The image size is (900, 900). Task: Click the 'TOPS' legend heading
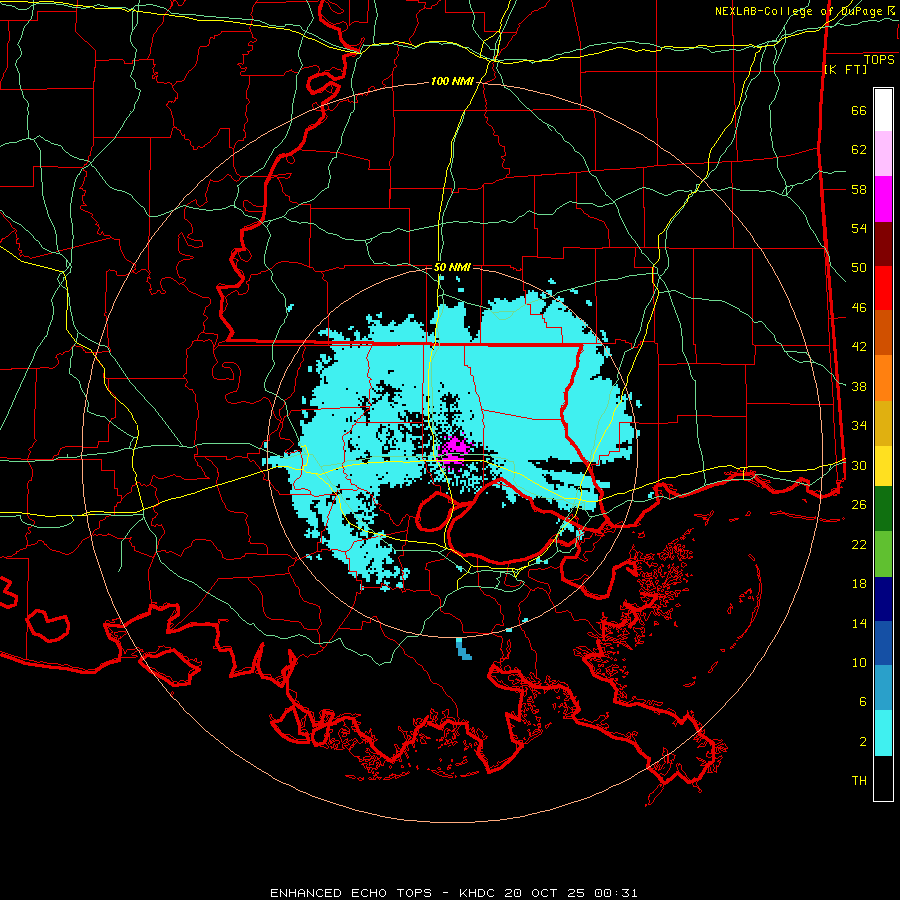point(879,60)
